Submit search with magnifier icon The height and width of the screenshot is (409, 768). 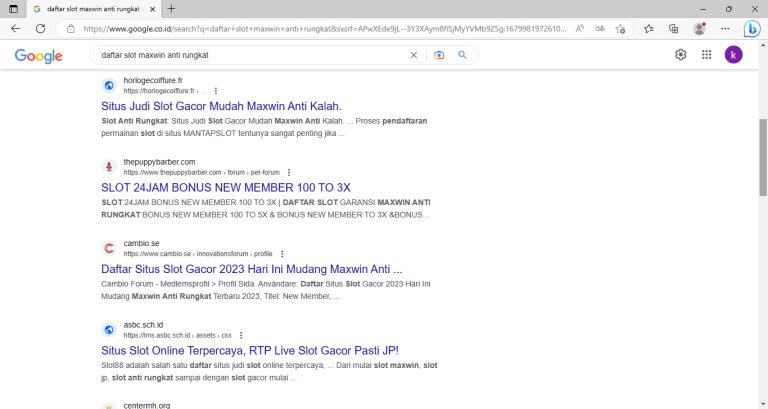[462, 55]
